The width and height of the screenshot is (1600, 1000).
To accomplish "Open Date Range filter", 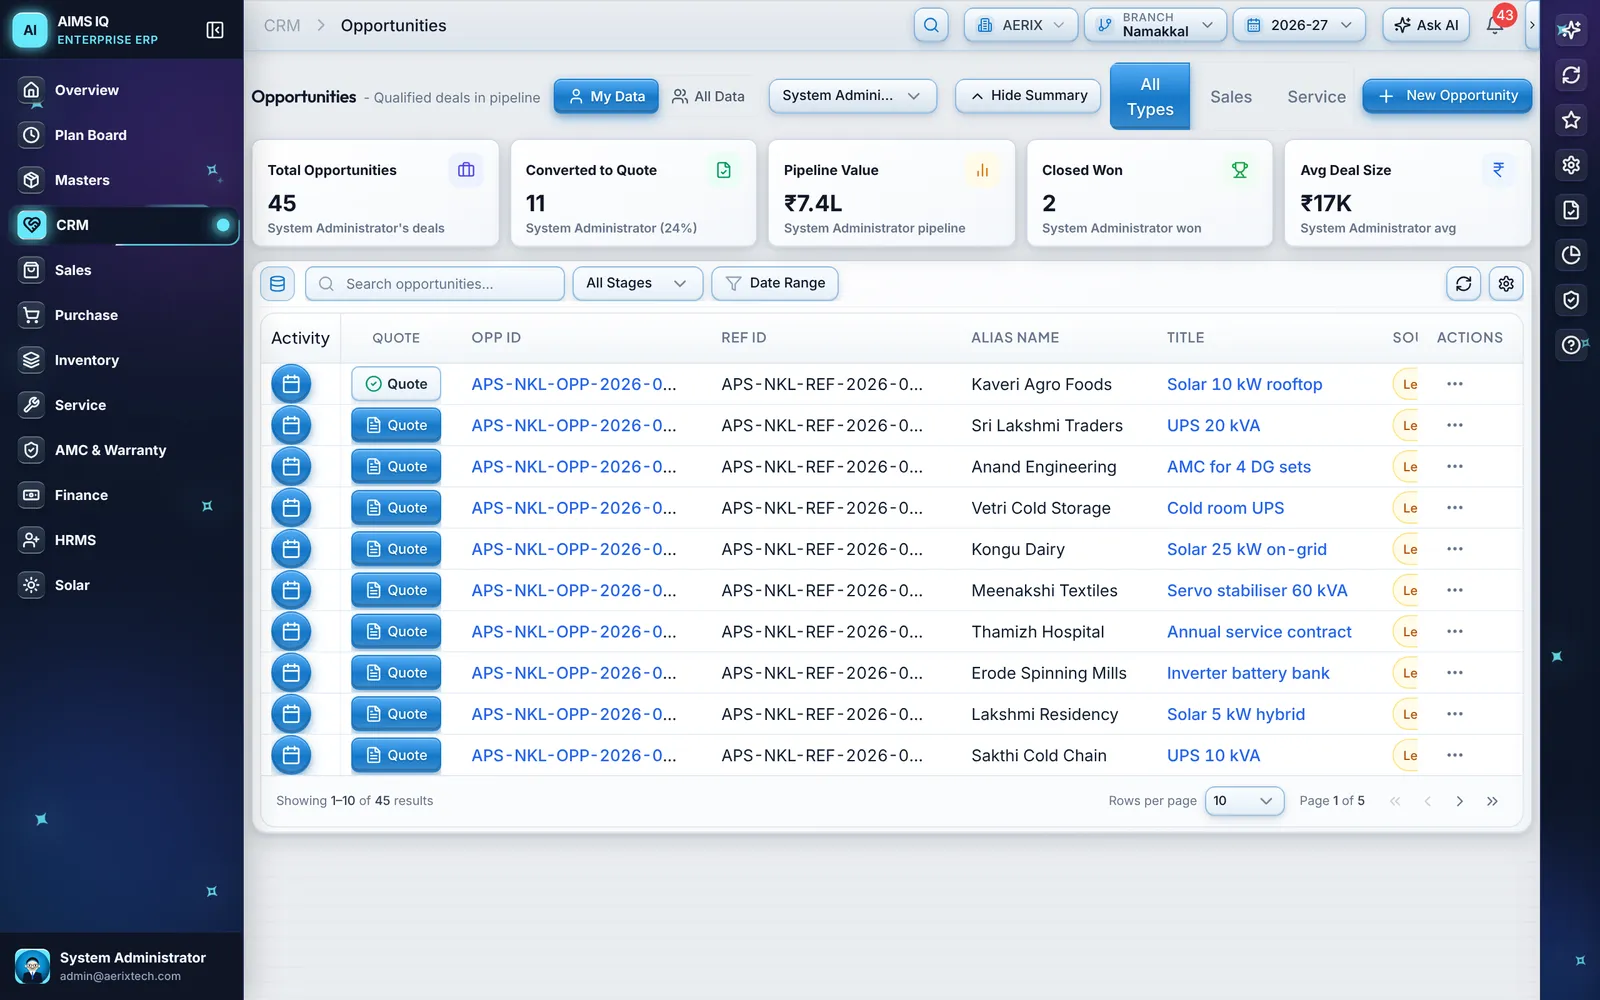I will 775,284.
